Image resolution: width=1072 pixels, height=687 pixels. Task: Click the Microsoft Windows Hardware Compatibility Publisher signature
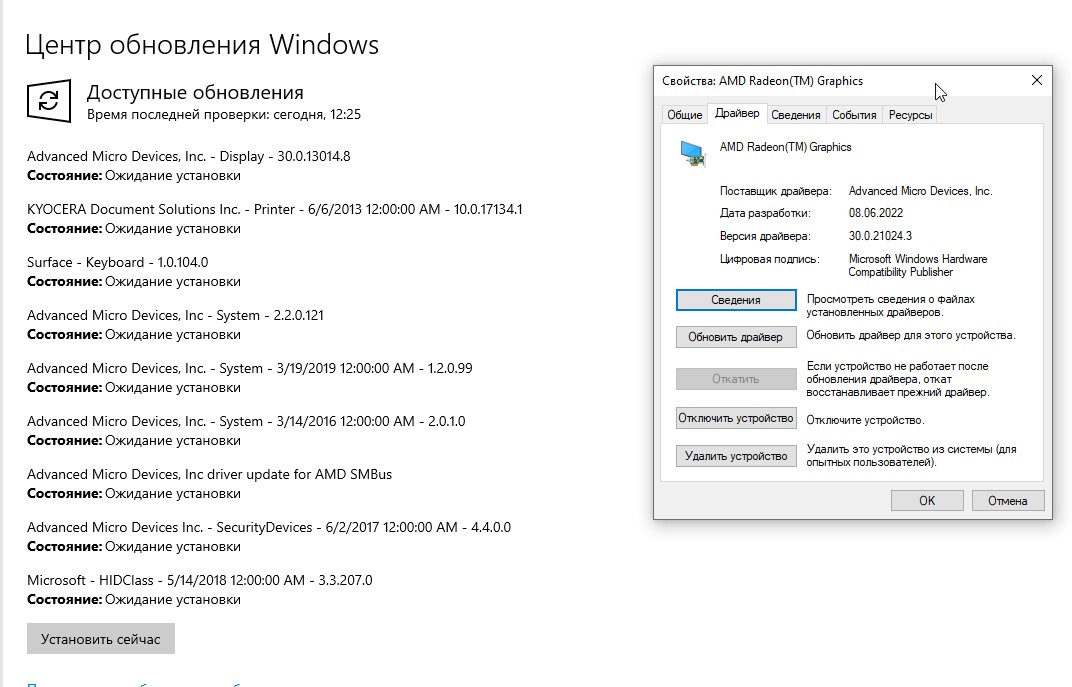coord(917,265)
